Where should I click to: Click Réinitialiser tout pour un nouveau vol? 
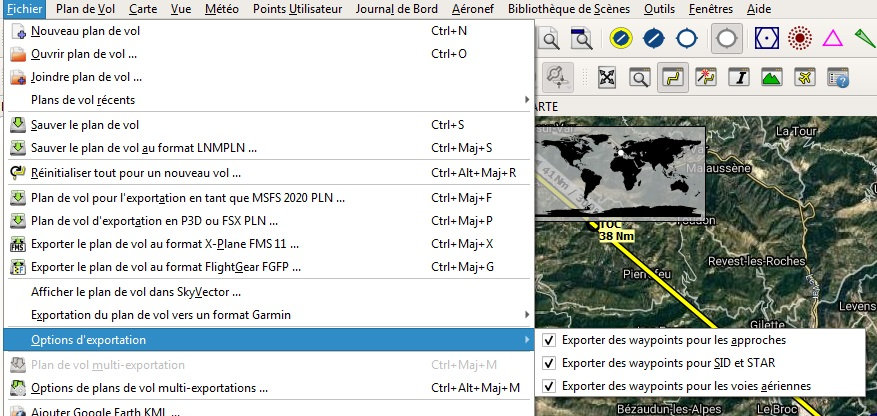pos(267,173)
